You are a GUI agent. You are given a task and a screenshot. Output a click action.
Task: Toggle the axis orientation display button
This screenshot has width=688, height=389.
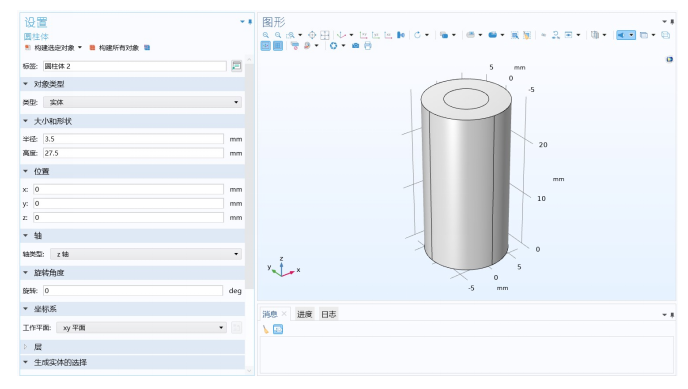click(x=265, y=46)
